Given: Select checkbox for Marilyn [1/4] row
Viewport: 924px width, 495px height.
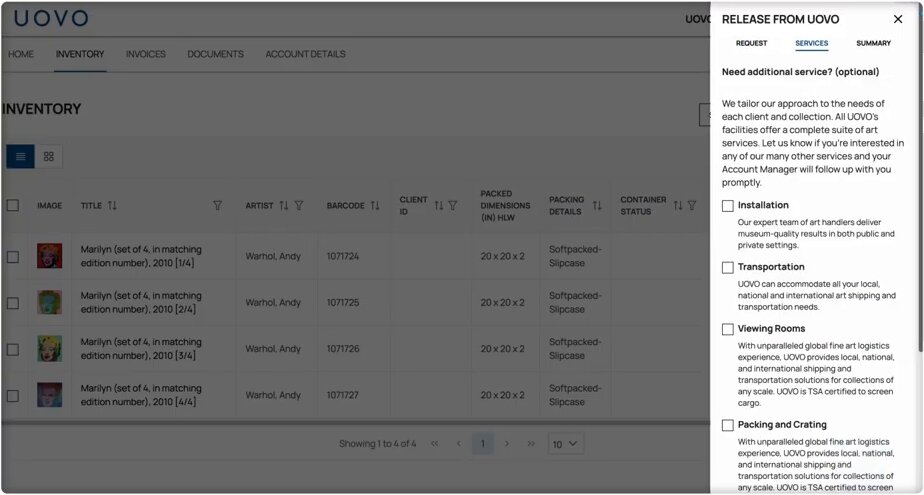Looking at the screenshot, I should pyautogui.click(x=13, y=257).
